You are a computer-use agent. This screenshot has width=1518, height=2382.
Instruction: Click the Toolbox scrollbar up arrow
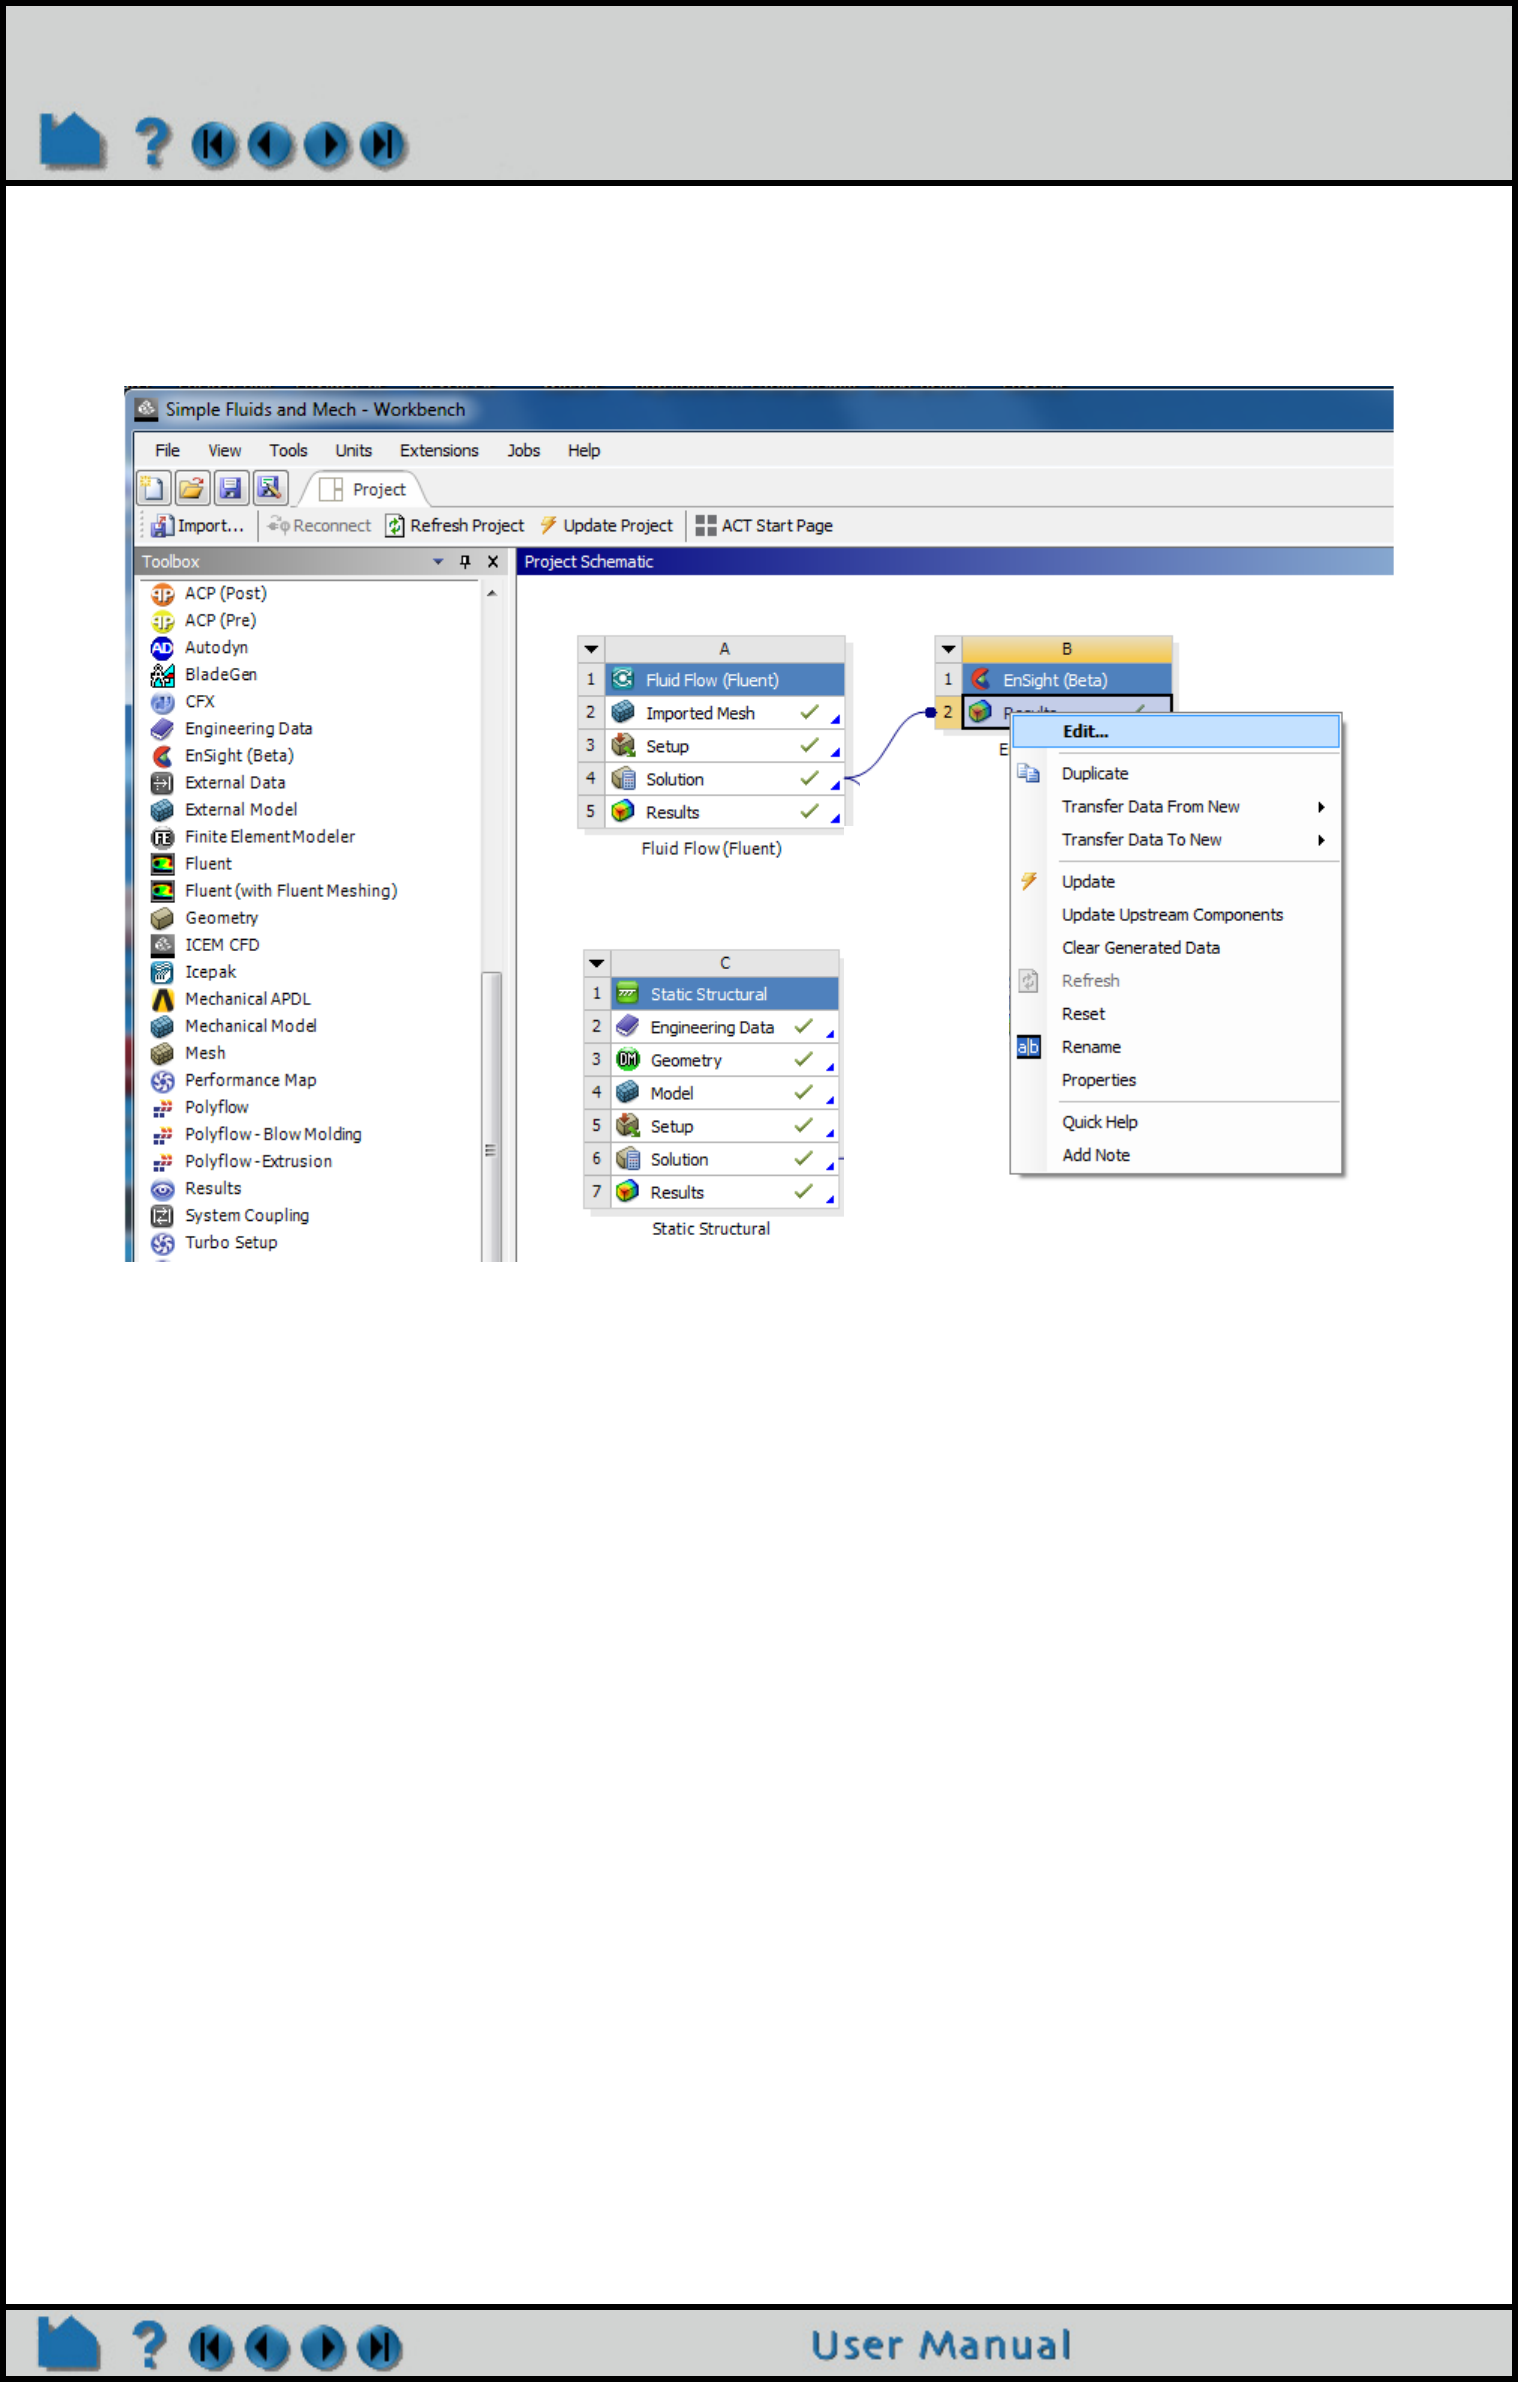pos(492,594)
